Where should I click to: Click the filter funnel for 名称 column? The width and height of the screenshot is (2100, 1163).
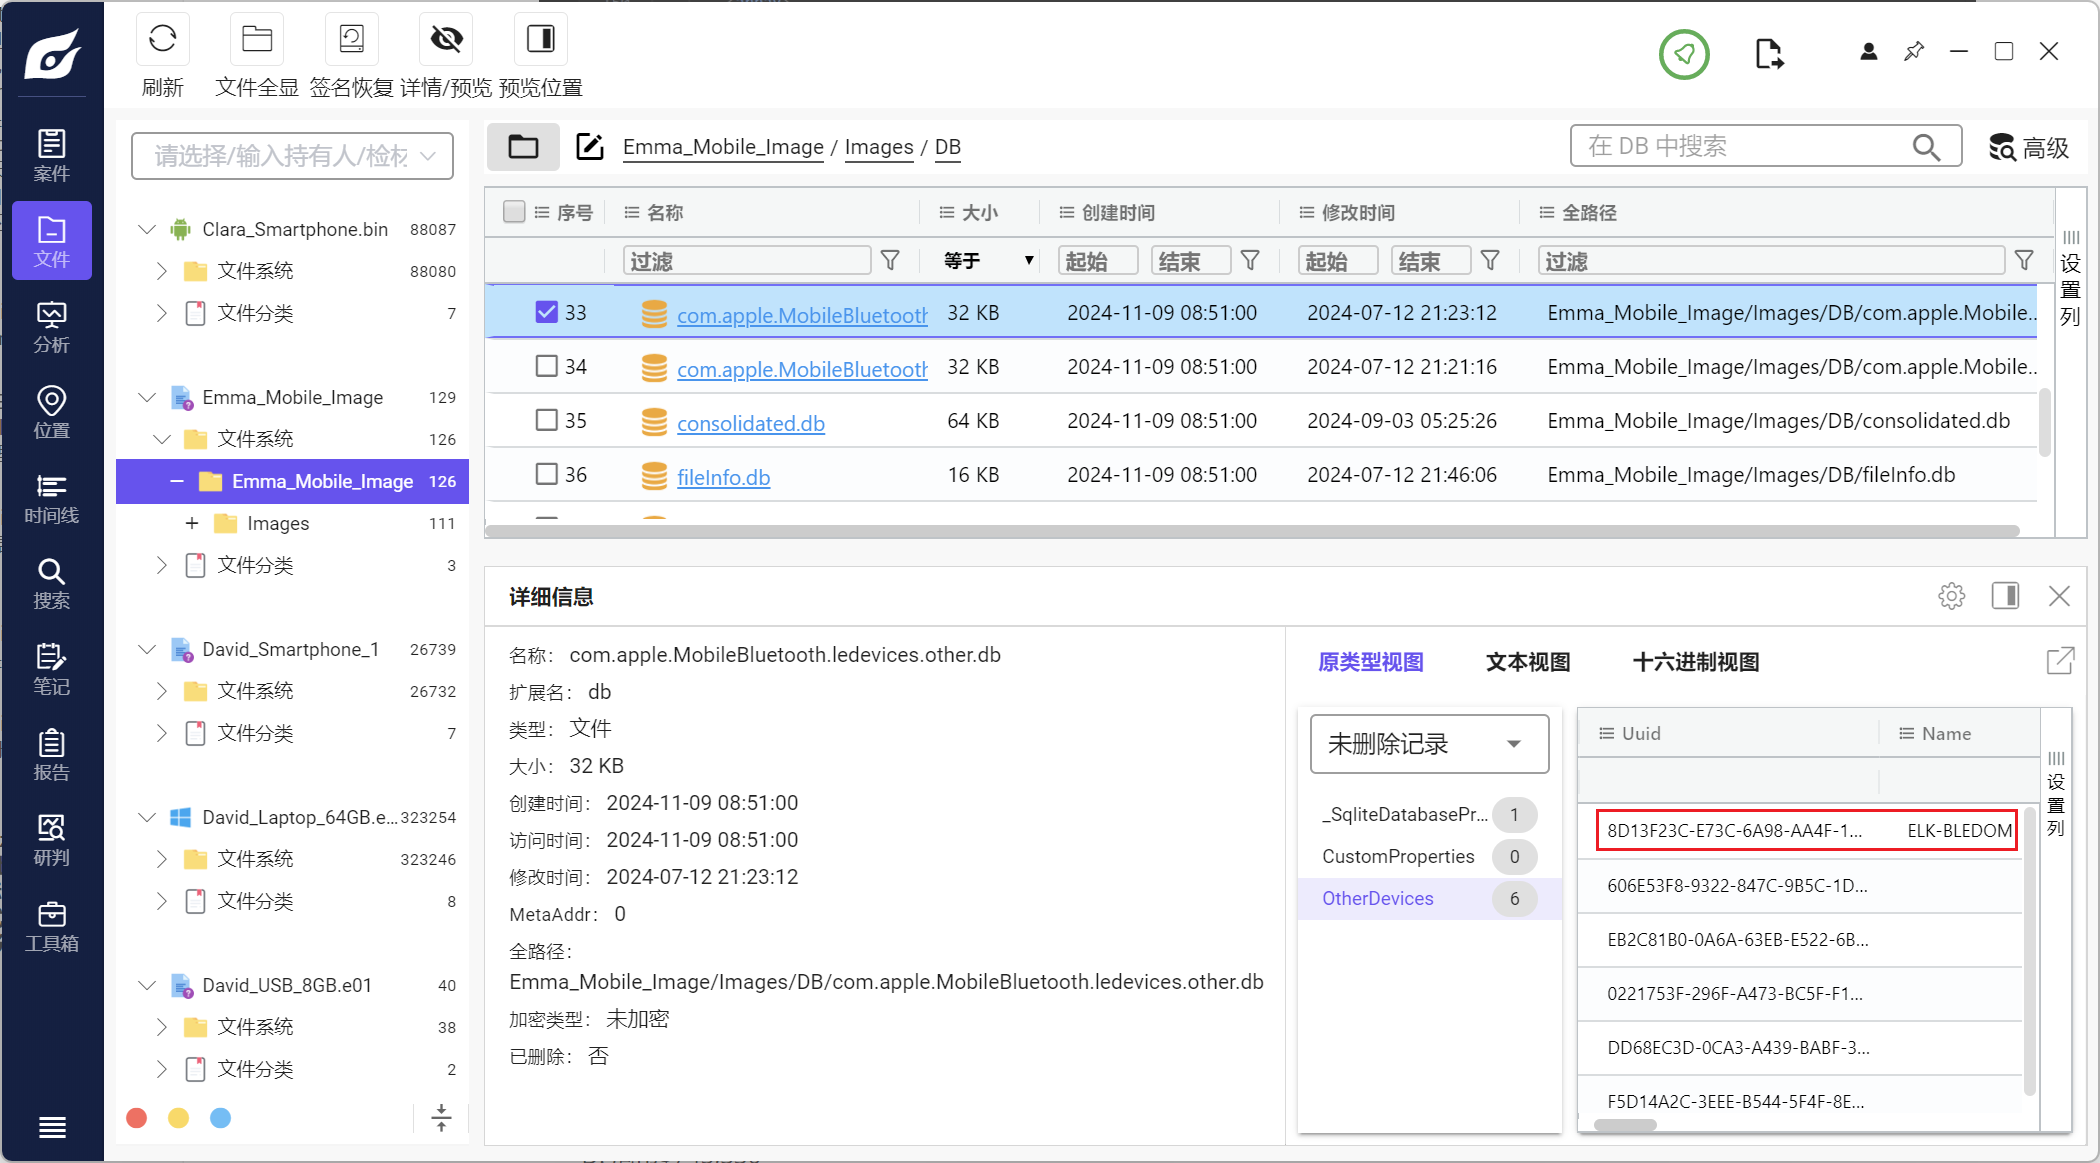pyautogui.click(x=890, y=261)
